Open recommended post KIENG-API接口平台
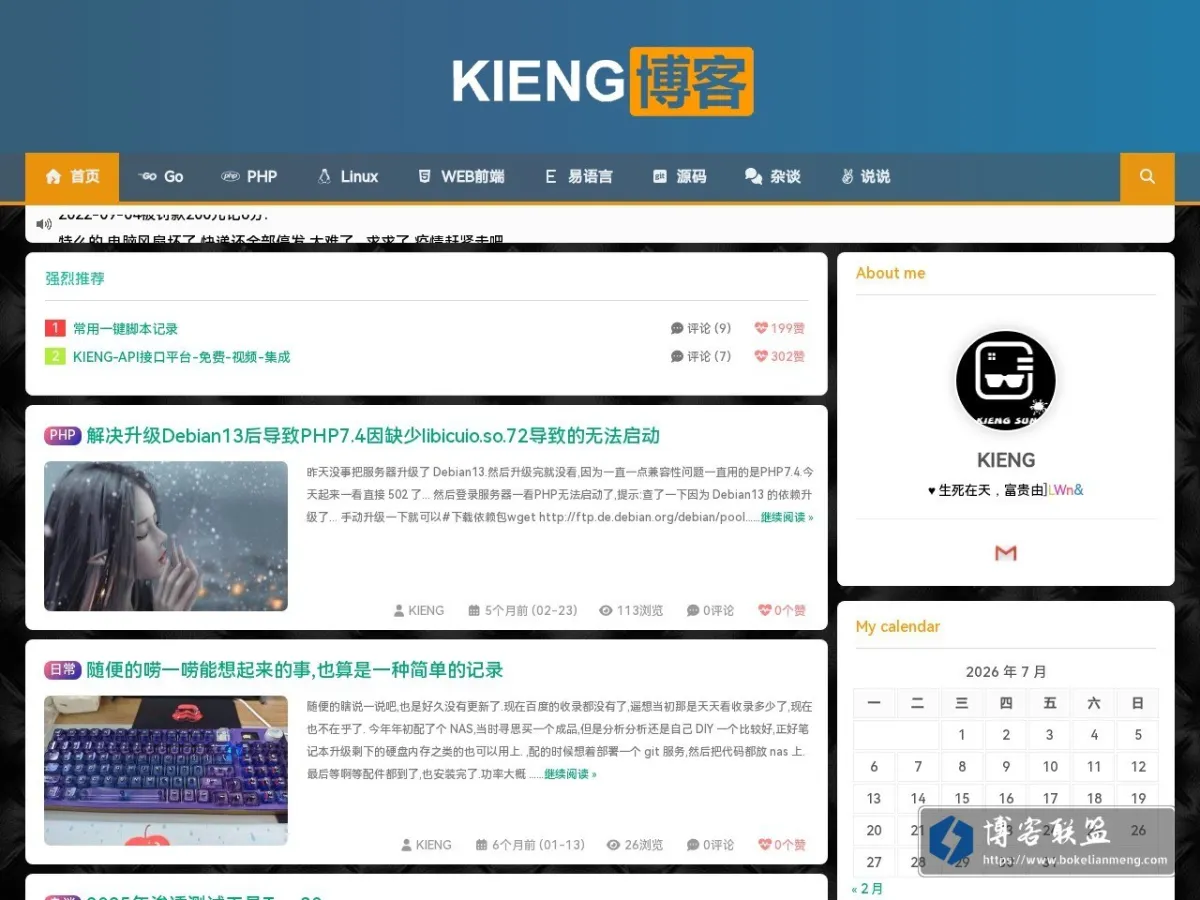1200x900 pixels. (181, 357)
